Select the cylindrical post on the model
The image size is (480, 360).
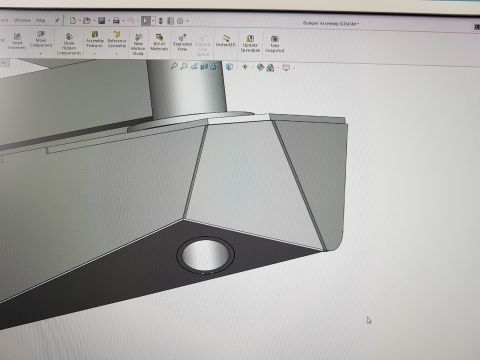click(x=187, y=87)
